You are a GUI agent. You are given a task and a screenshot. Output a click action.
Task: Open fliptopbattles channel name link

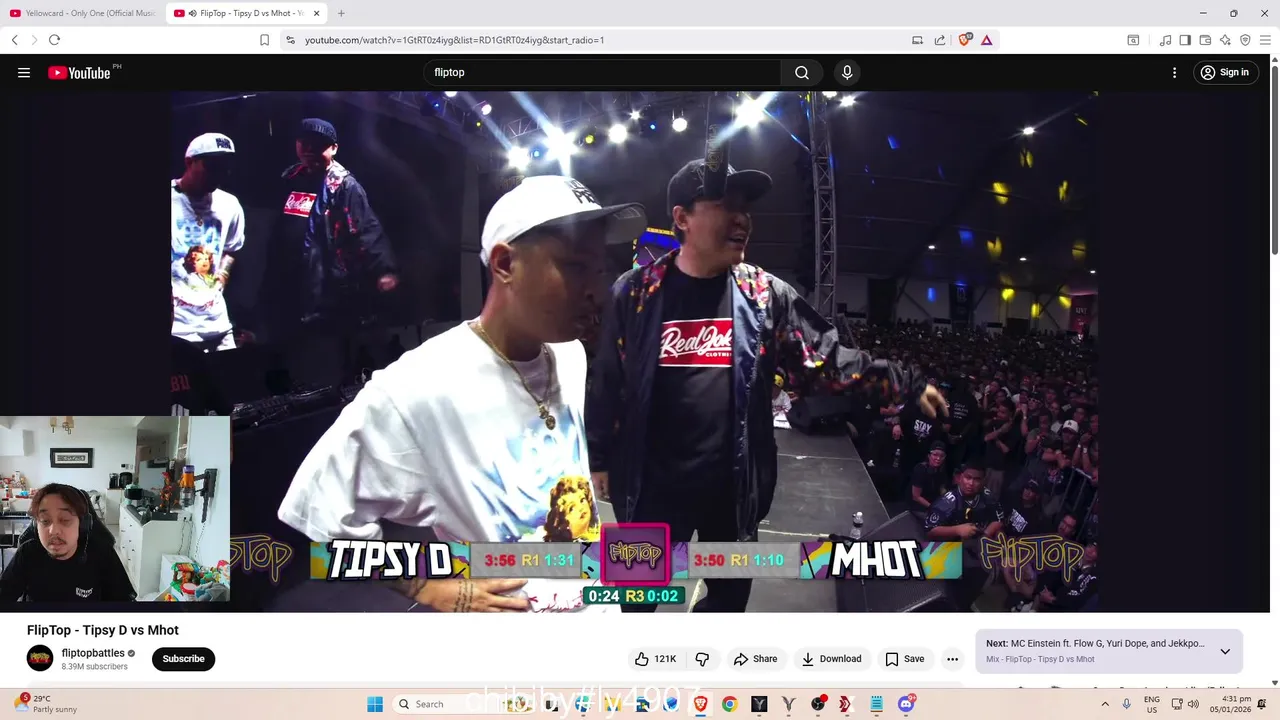93,653
